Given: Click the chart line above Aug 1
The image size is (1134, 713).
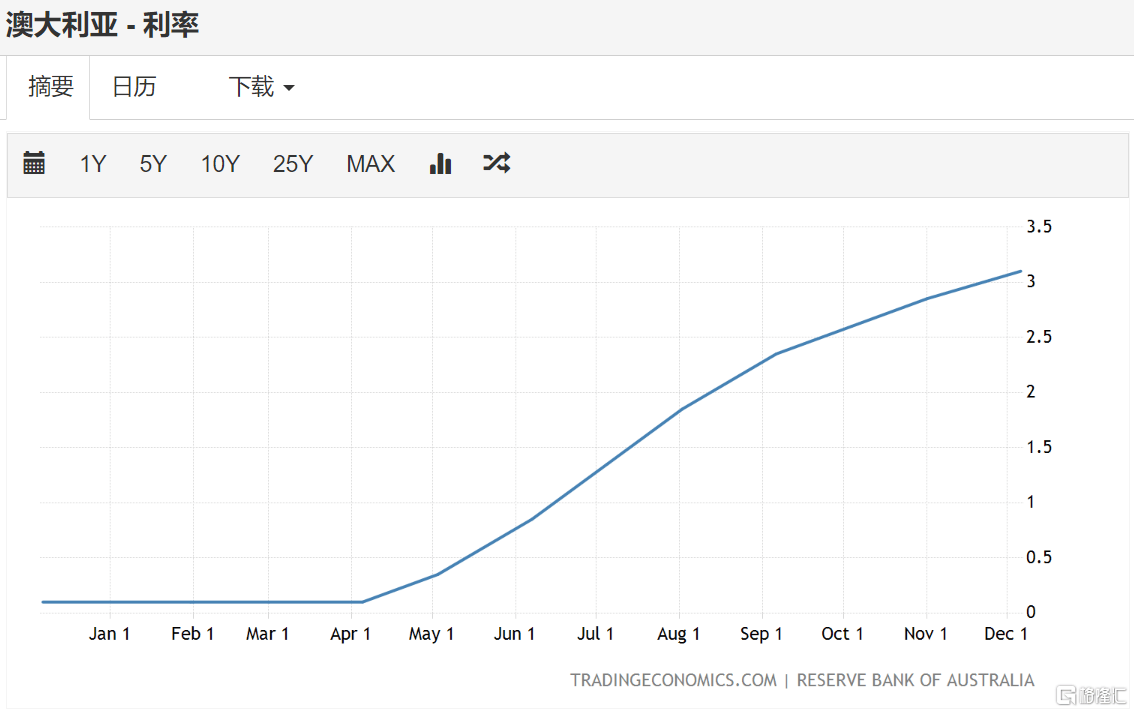Looking at the screenshot, I should click(x=680, y=409).
